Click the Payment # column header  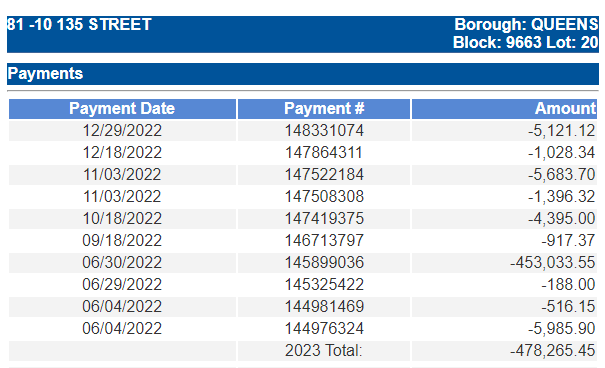point(324,108)
